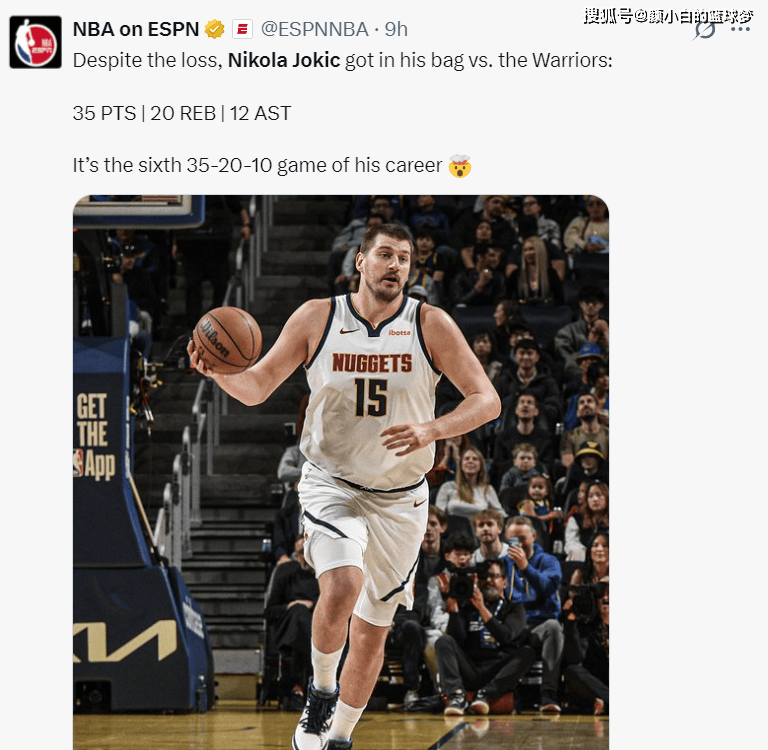Click the gold verified checkmark badge

coord(214,29)
